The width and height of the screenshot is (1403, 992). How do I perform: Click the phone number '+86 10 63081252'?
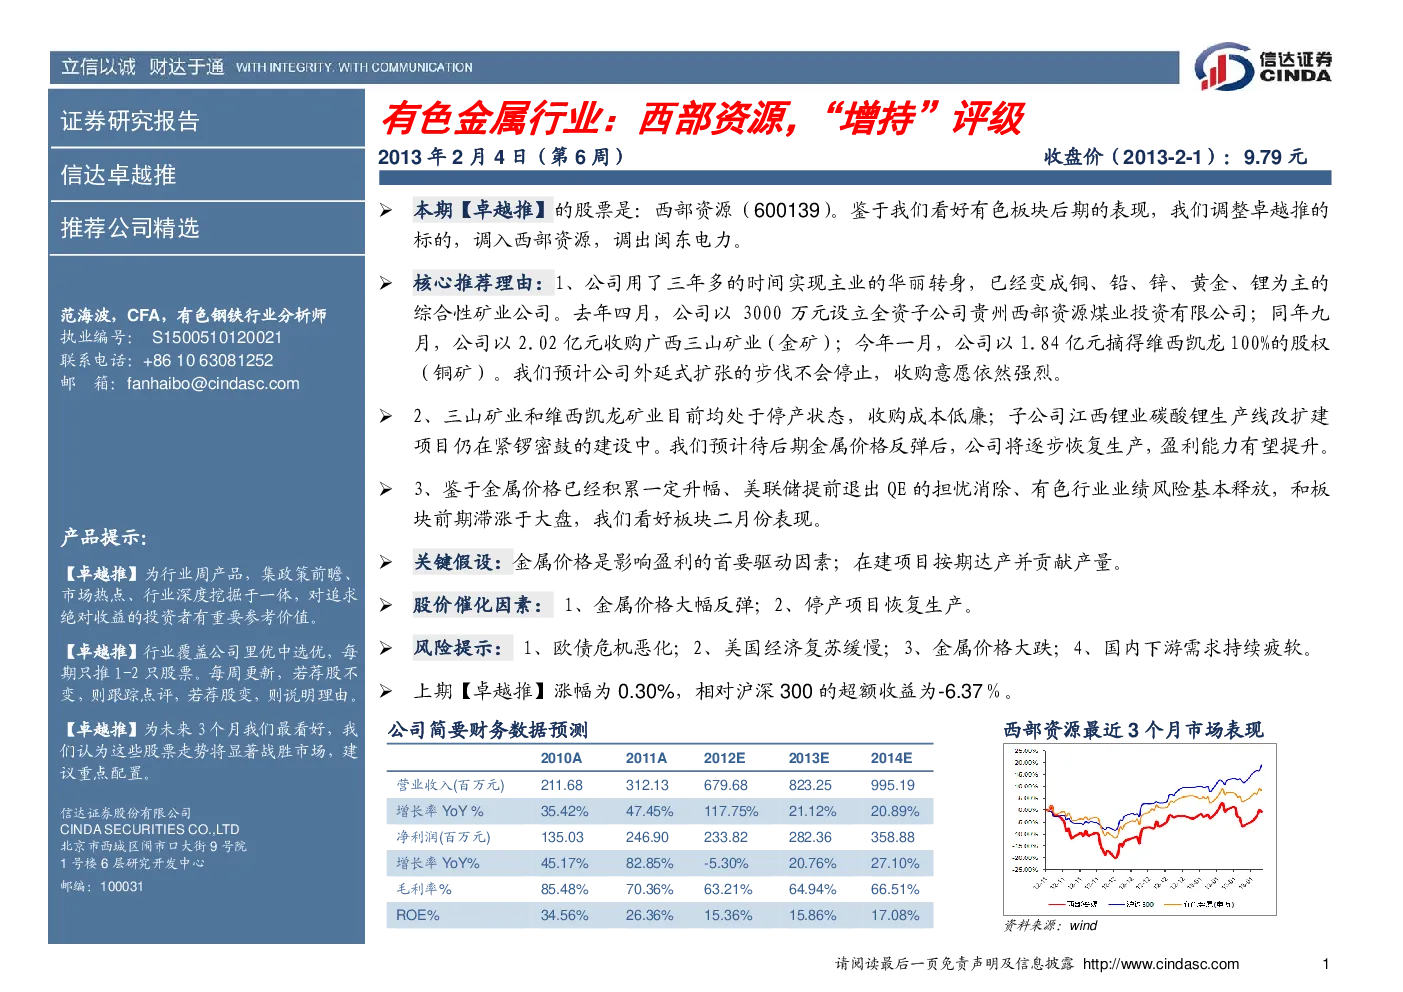[208, 361]
